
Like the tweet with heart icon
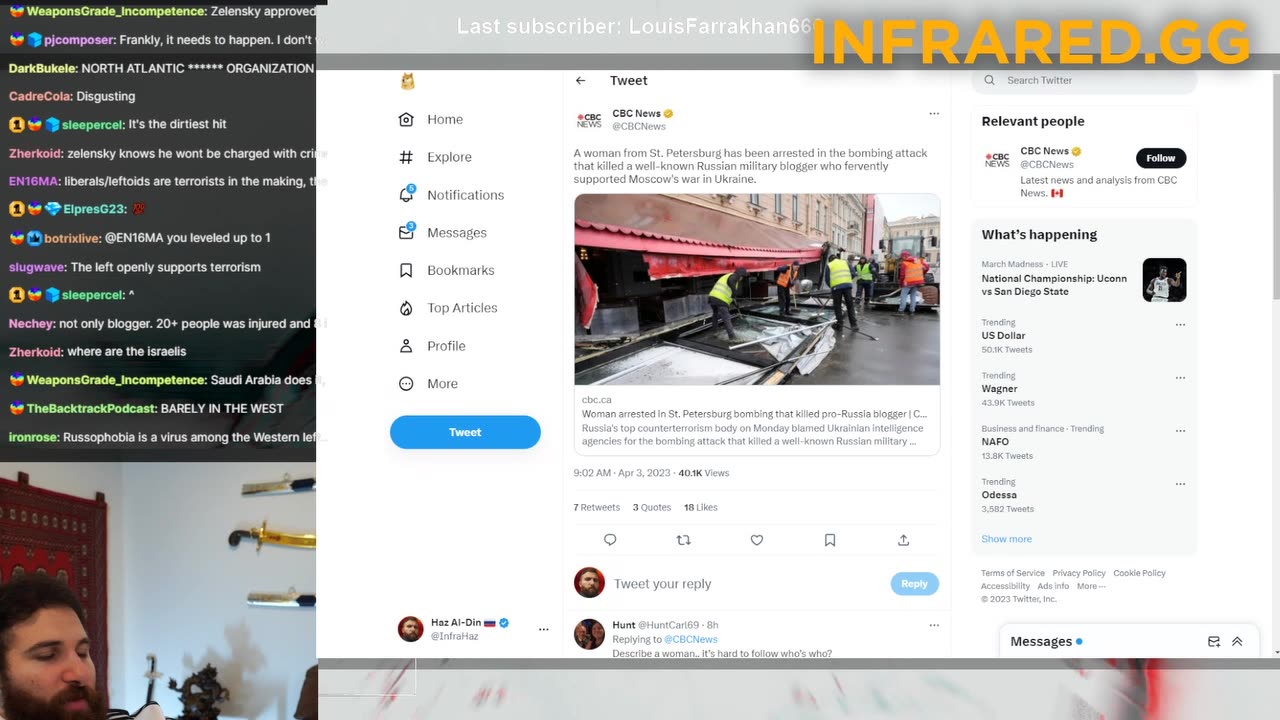coord(757,540)
